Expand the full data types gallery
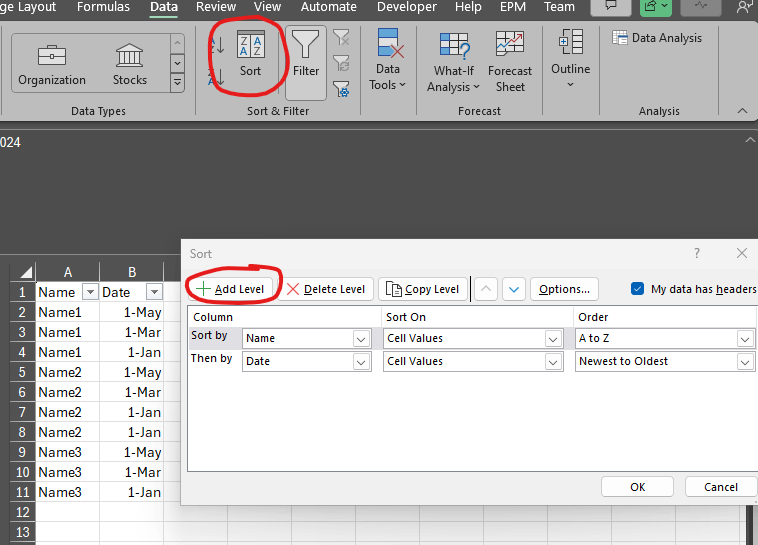This screenshot has height=545, width=758. pos(177,82)
